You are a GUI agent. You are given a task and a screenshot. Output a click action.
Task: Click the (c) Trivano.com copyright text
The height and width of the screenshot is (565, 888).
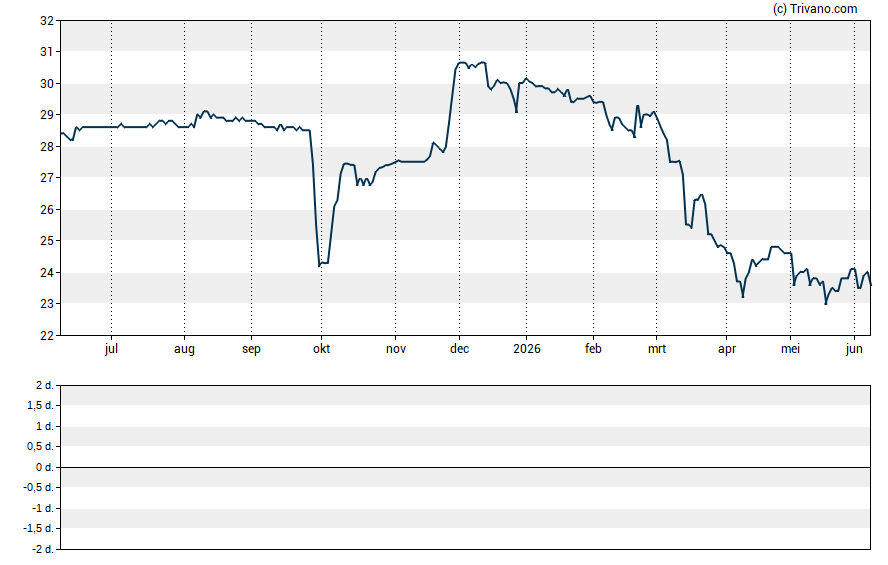click(815, 8)
